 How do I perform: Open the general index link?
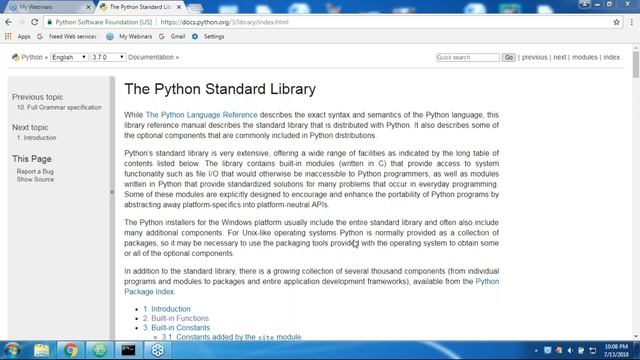click(x=611, y=57)
